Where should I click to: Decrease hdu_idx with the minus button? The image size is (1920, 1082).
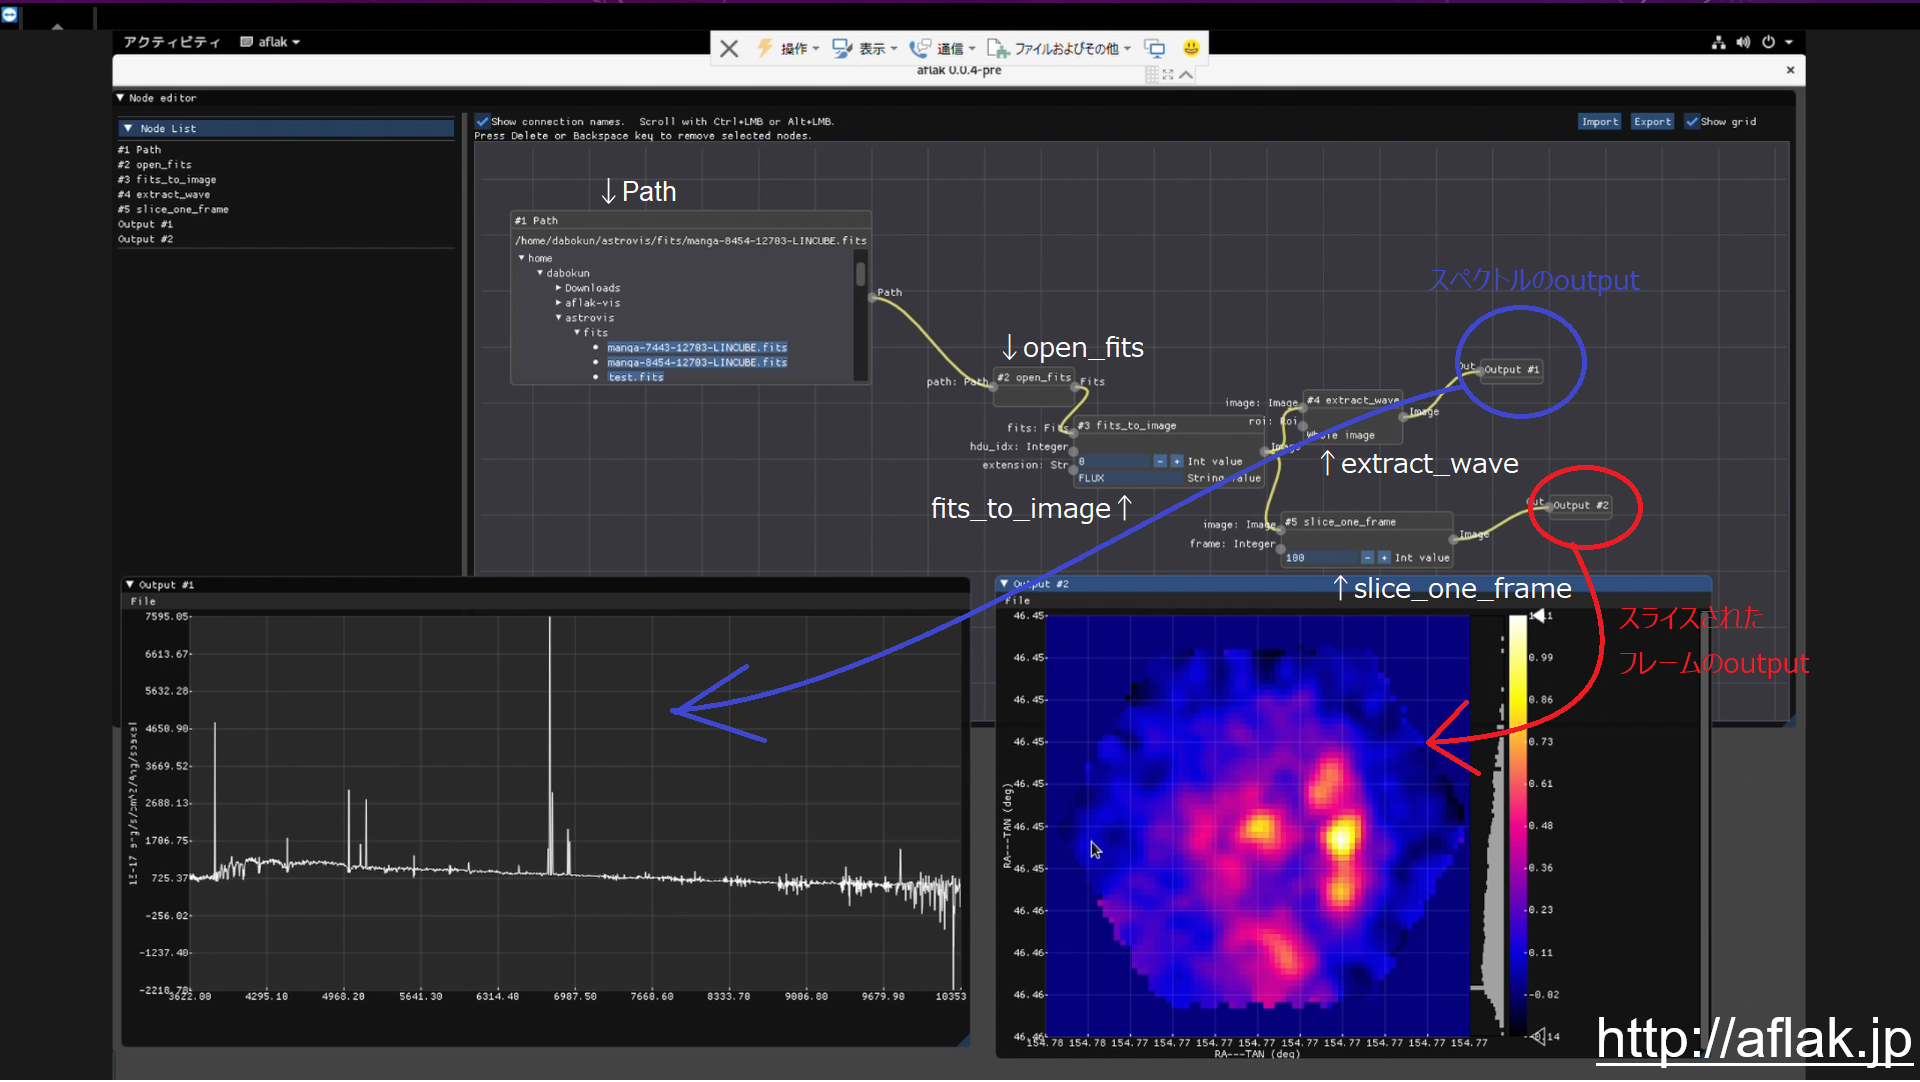click(x=1160, y=461)
